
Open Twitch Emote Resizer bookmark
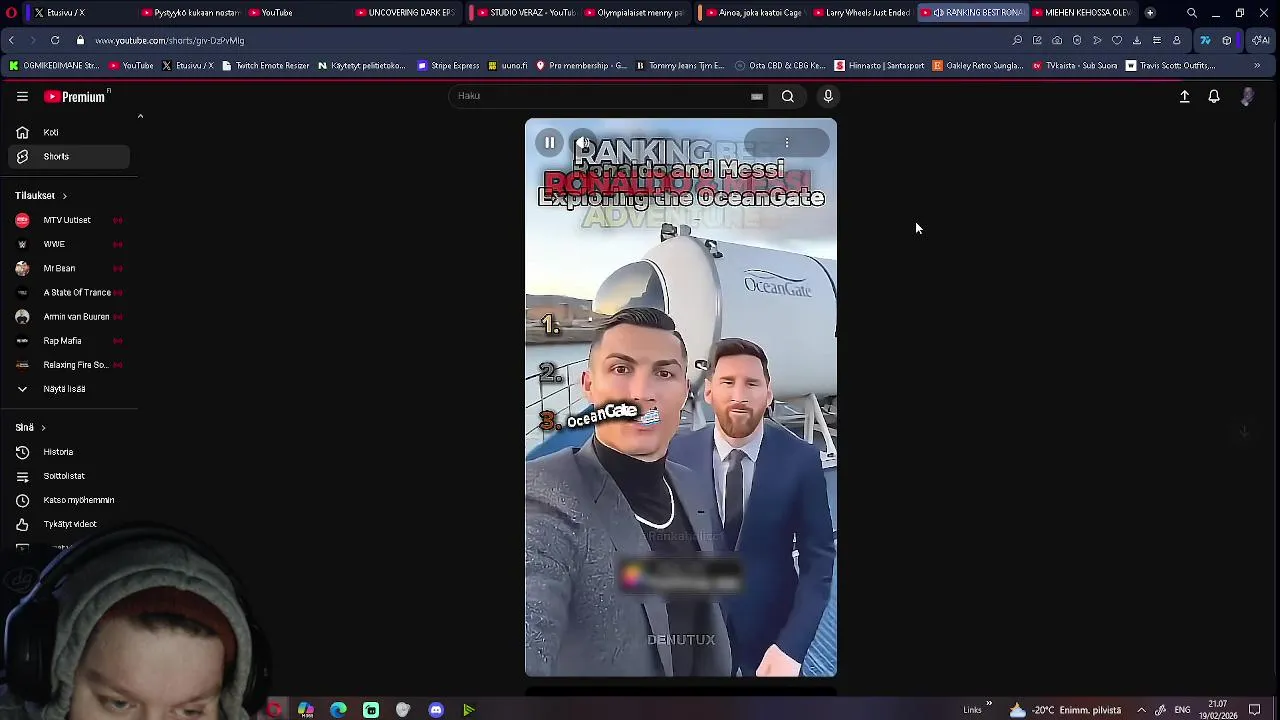coord(265,66)
